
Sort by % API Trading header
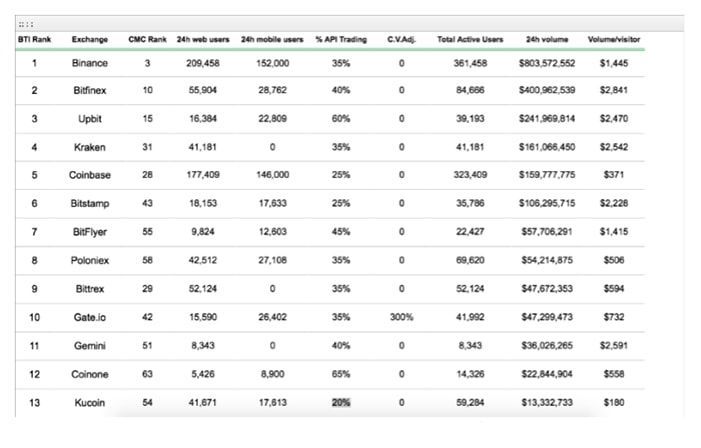point(341,39)
